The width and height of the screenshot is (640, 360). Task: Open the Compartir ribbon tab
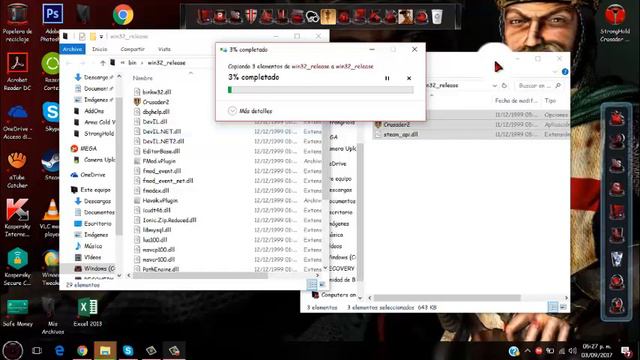click(x=132, y=49)
